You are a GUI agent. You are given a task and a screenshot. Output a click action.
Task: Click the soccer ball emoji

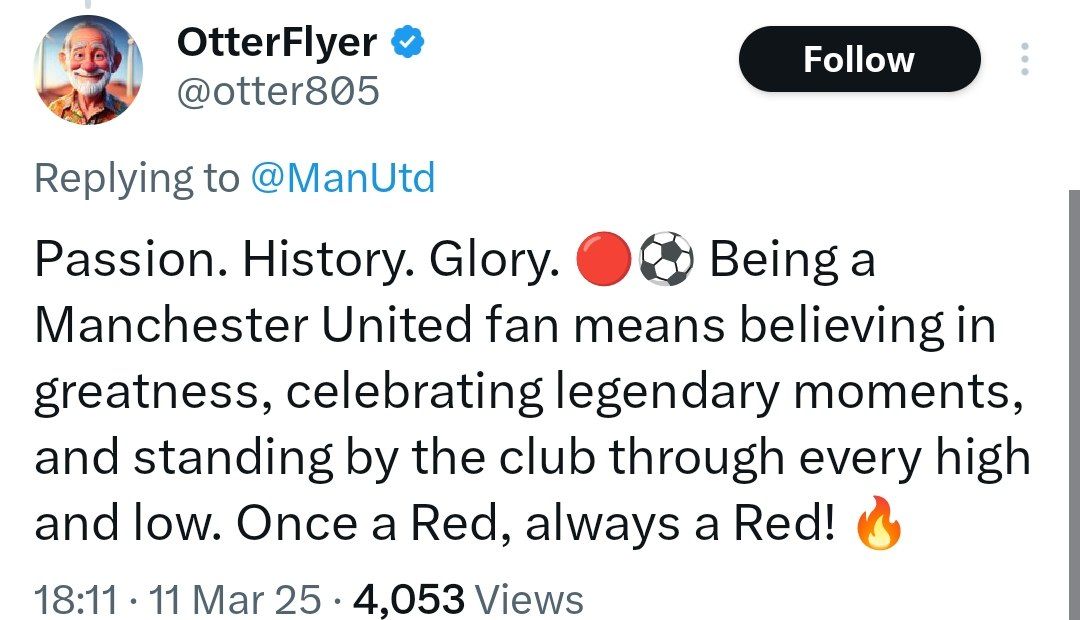tap(667, 259)
